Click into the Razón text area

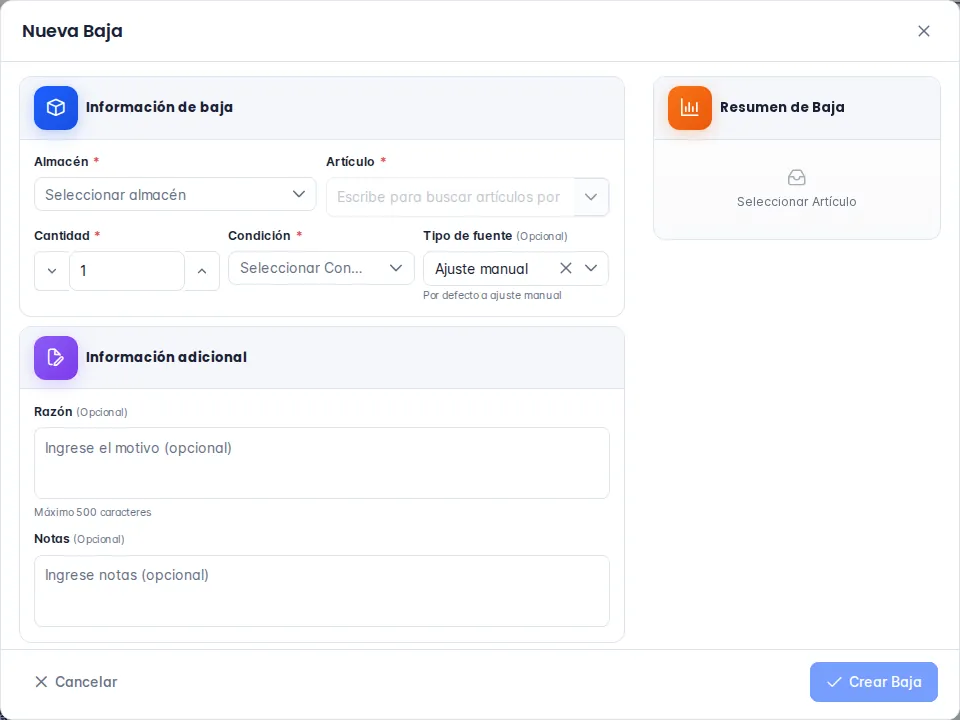[x=322, y=463]
